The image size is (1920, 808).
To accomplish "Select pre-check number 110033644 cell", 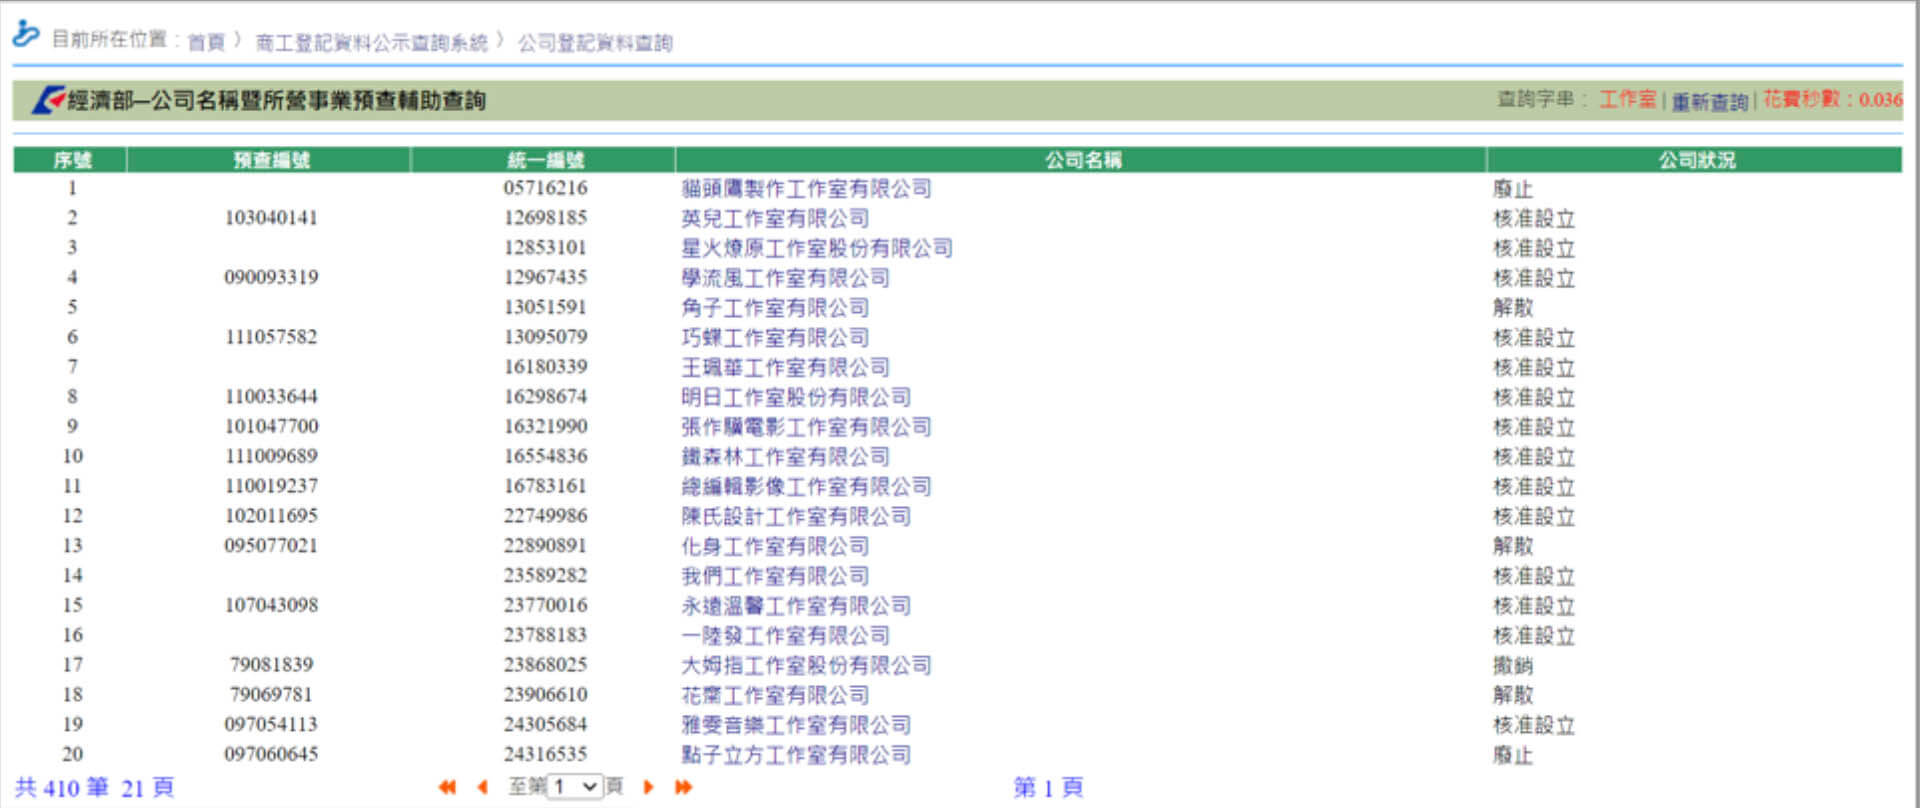I will [x=271, y=397].
